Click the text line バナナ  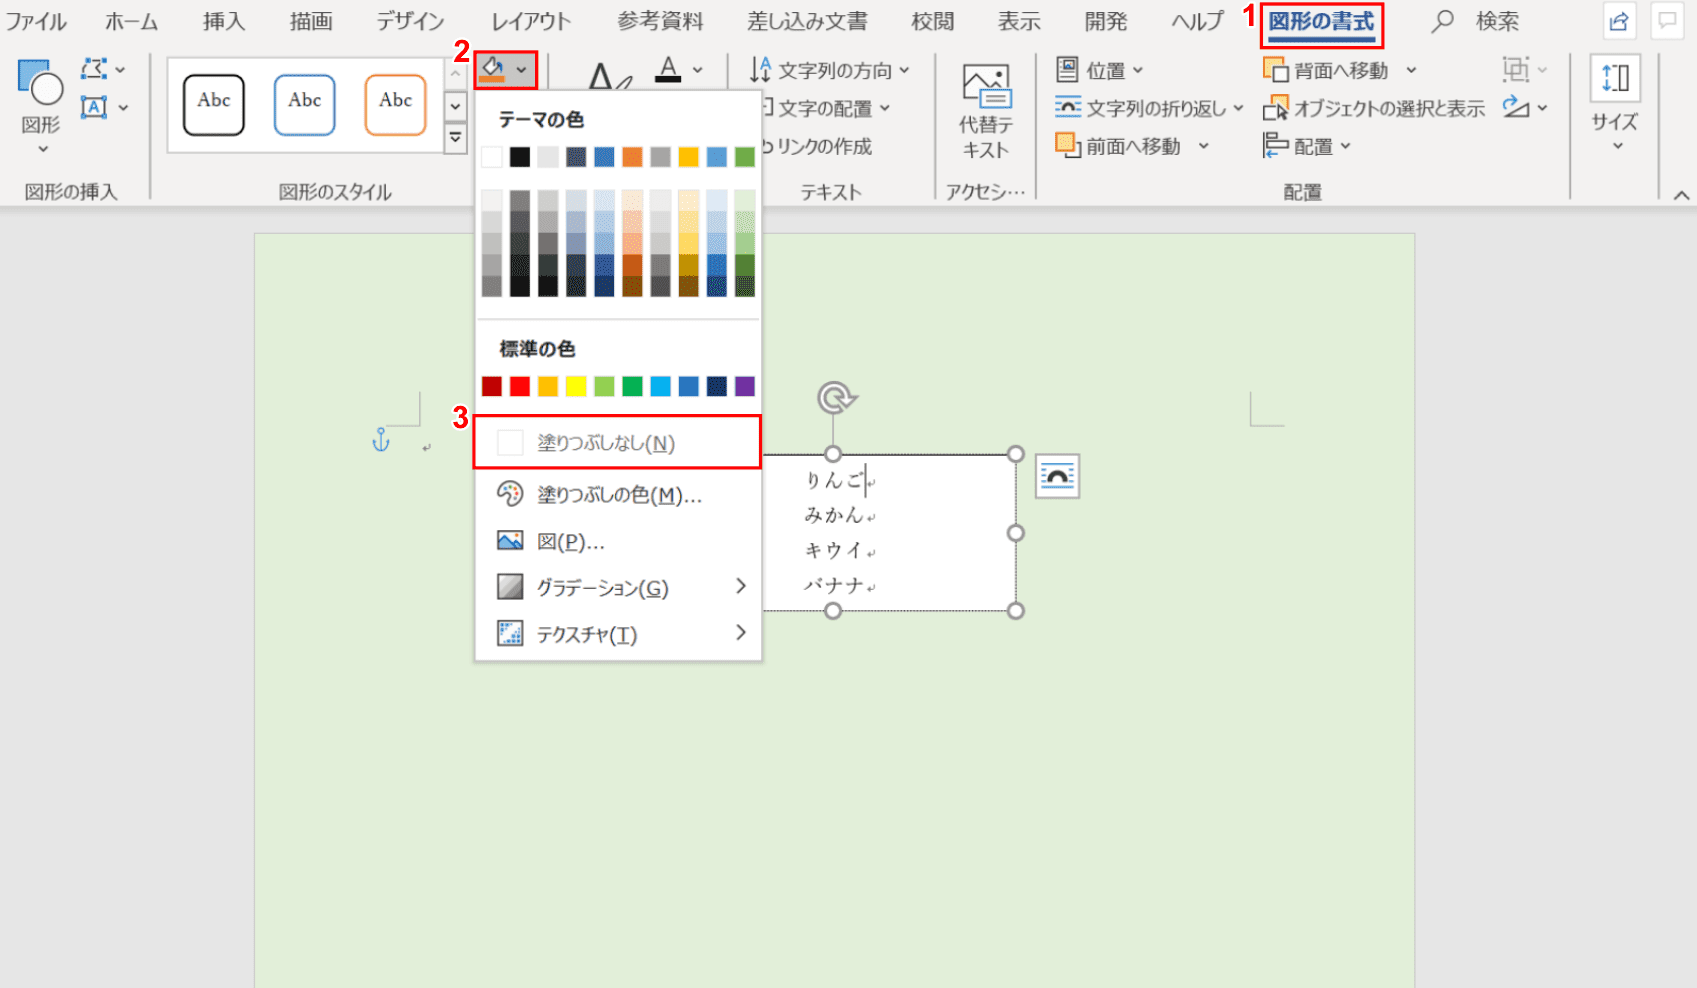pyautogui.click(x=833, y=585)
